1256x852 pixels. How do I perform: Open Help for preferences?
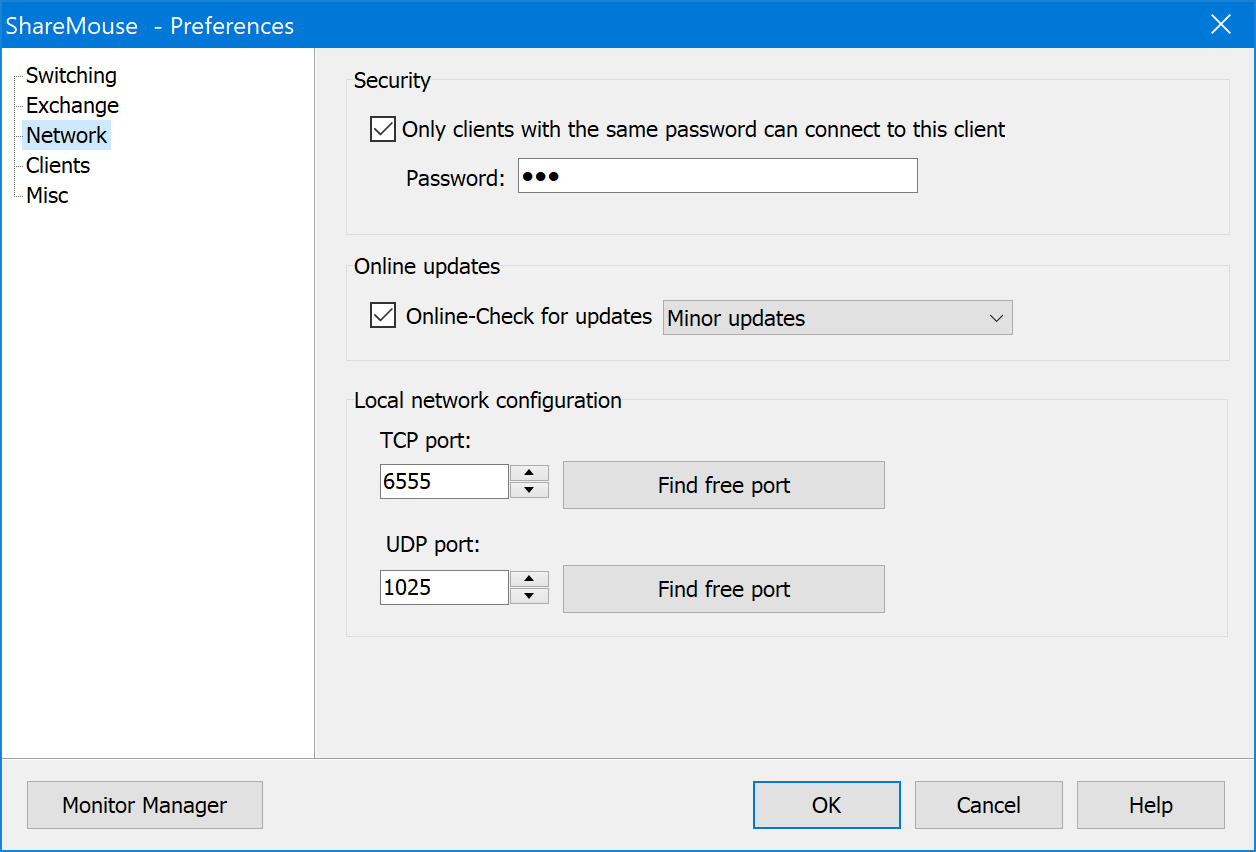1150,805
